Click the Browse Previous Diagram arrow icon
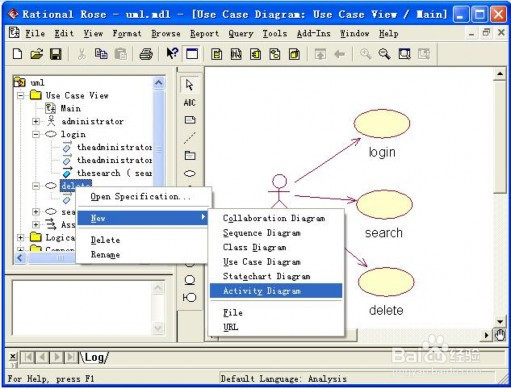Viewport: 511px width, 389px height. tap(340, 54)
